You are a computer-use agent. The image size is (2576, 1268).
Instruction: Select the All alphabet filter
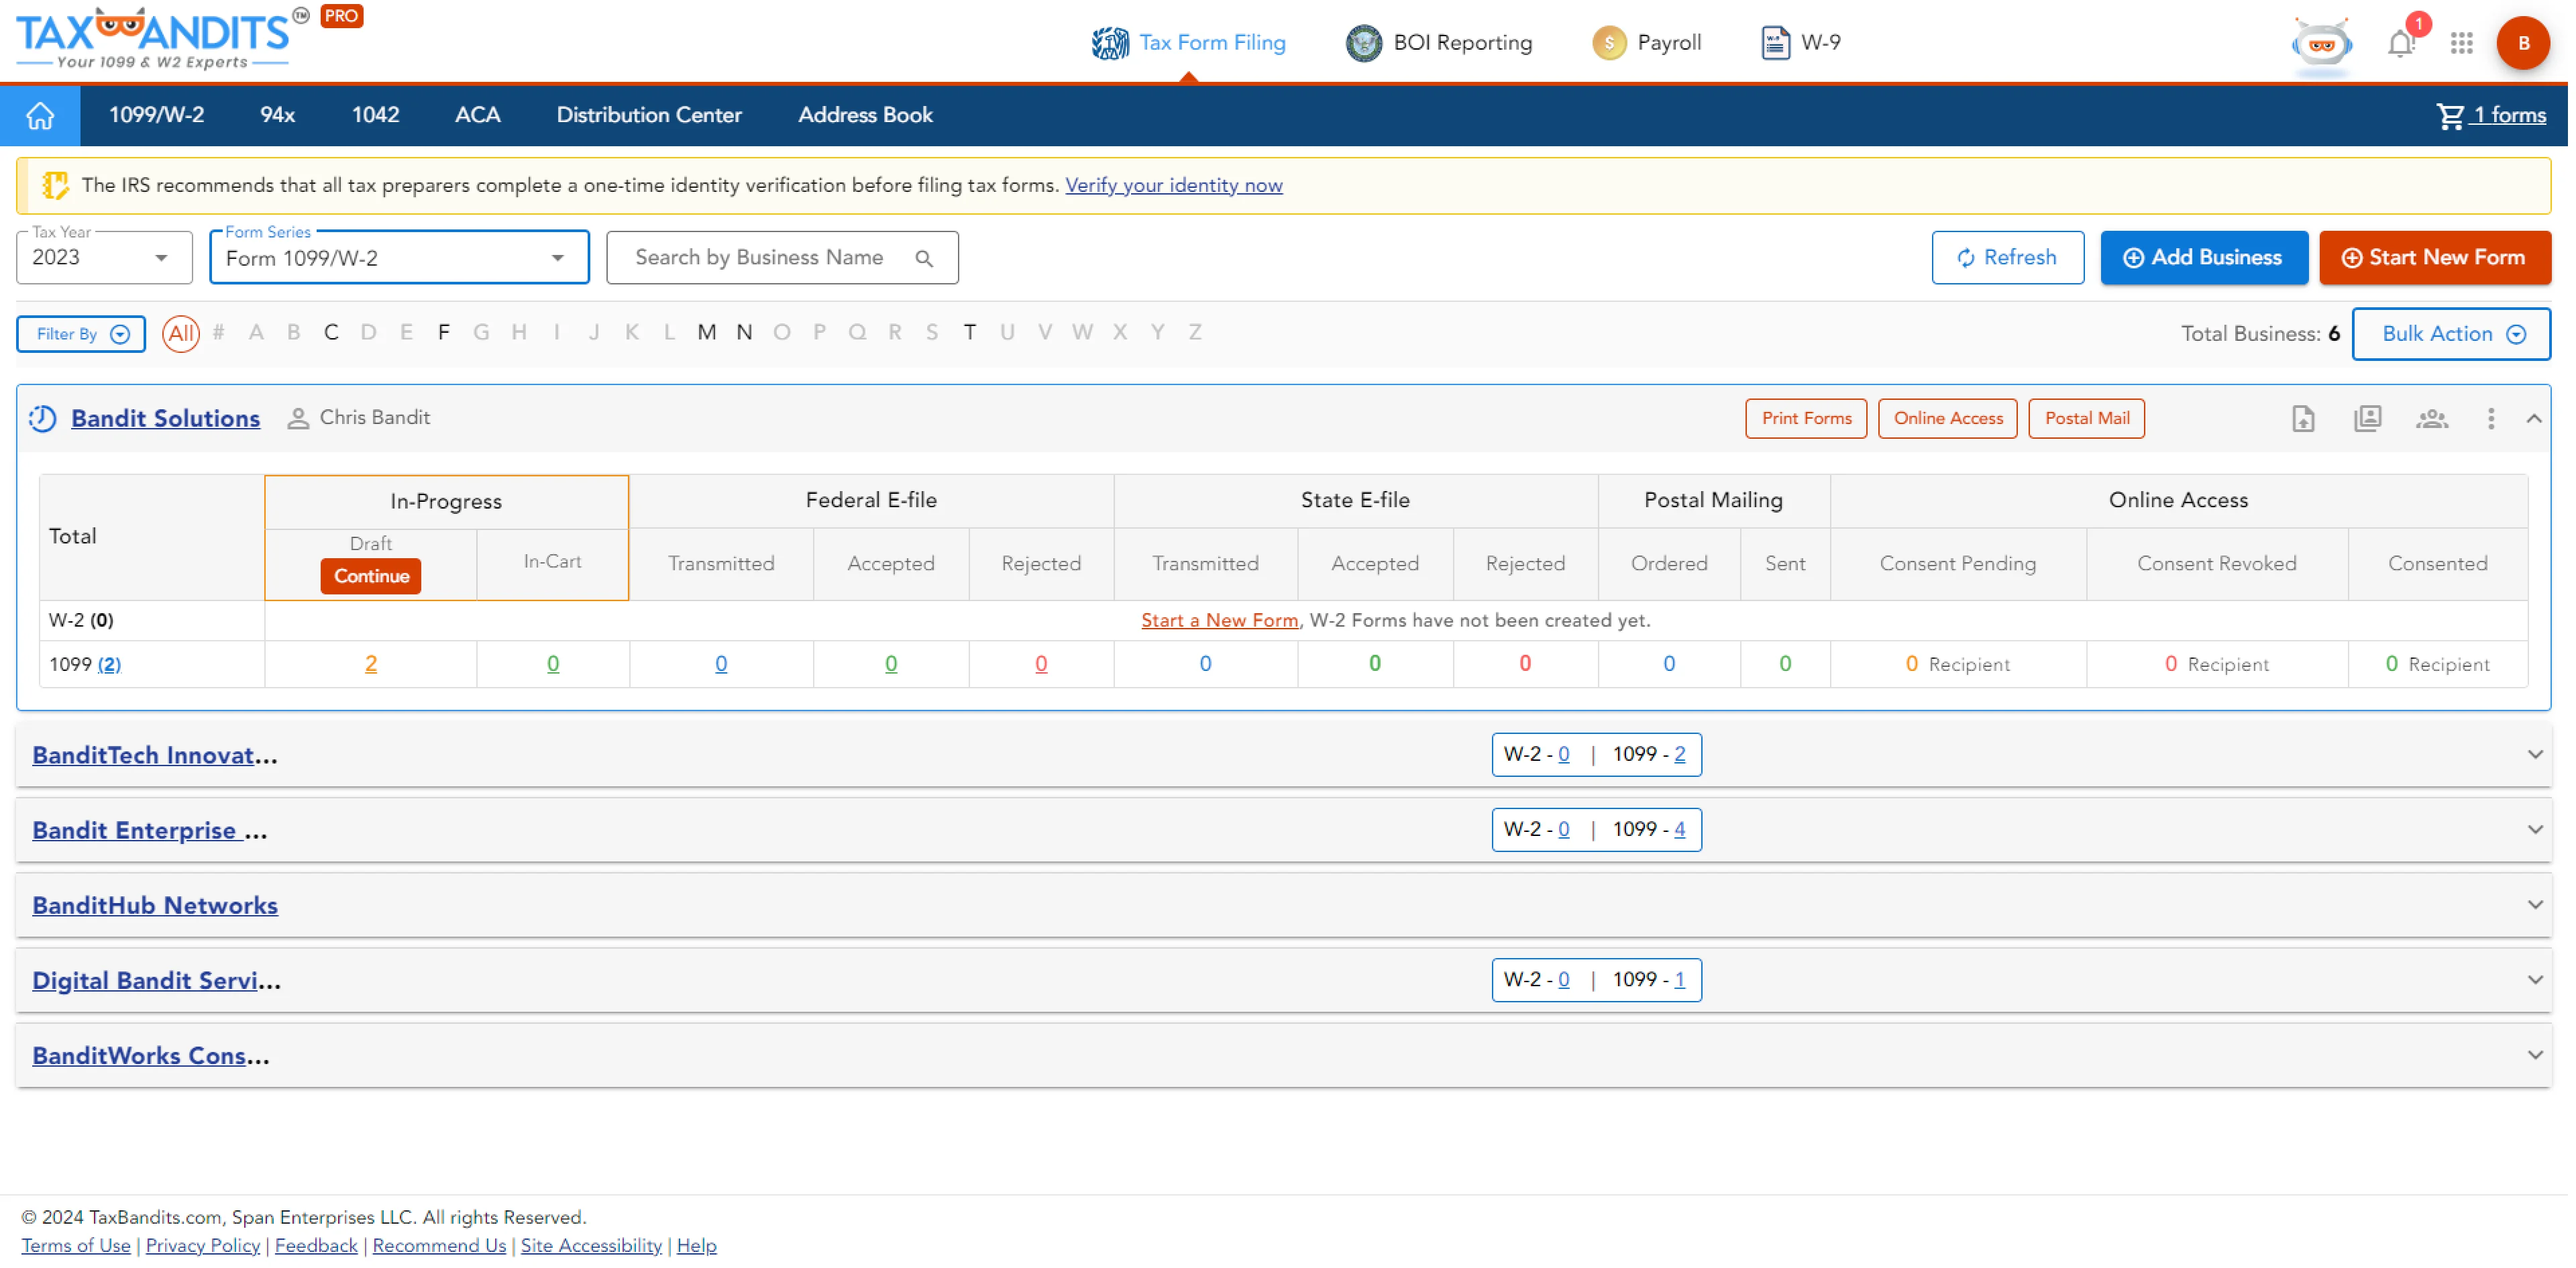click(x=181, y=333)
